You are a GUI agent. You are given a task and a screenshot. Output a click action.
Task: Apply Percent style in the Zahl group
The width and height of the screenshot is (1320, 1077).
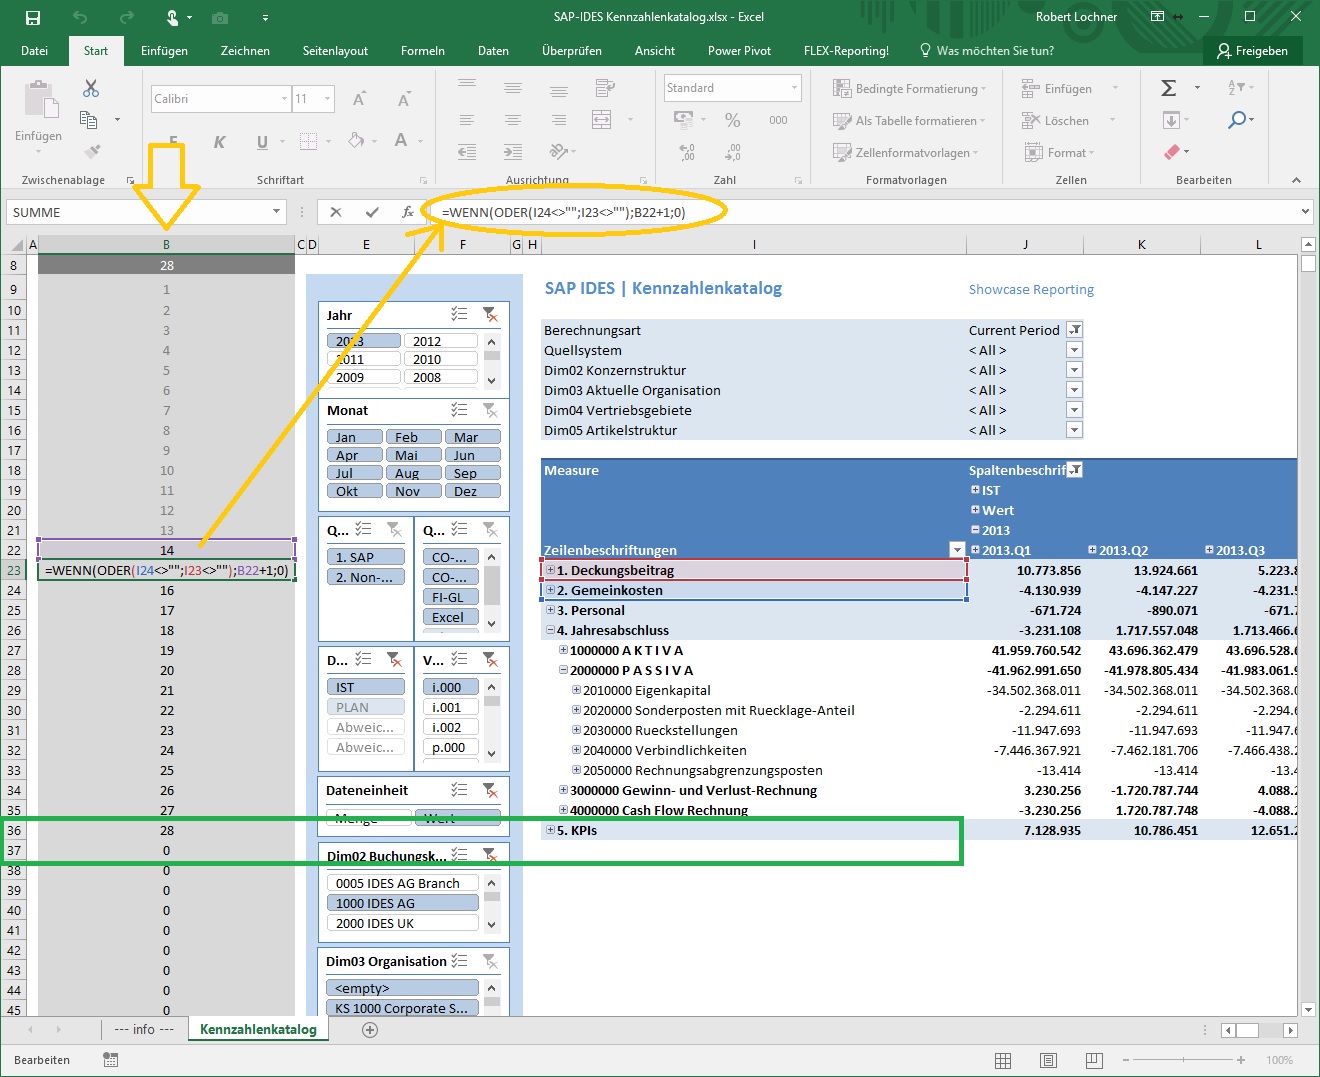(732, 119)
